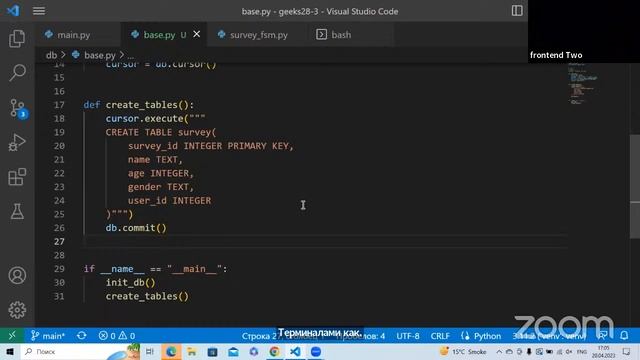Click line number 27 in gutter
Image resolution: width=640 pixels, height=360 pixels.
pos(59,242)
